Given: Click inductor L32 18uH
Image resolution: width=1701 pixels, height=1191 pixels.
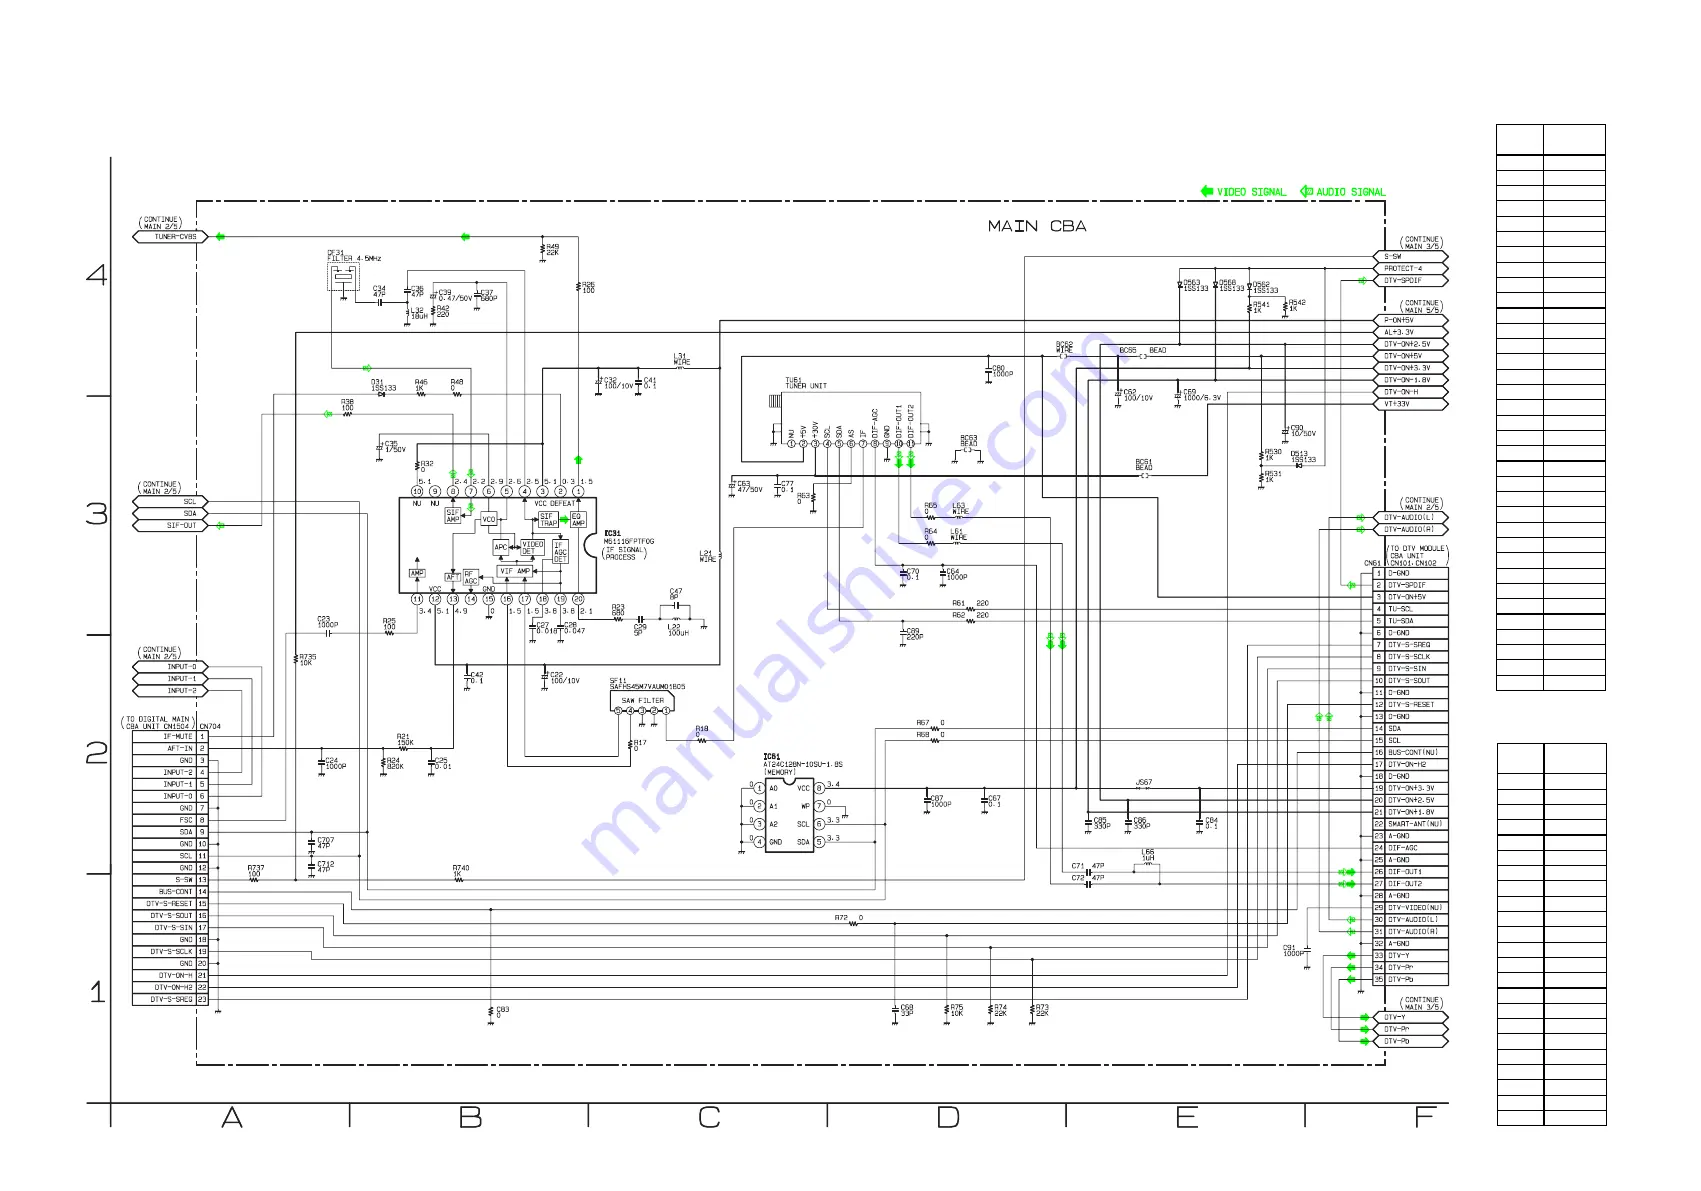Looking at the screenshot, I should point(415,313).
